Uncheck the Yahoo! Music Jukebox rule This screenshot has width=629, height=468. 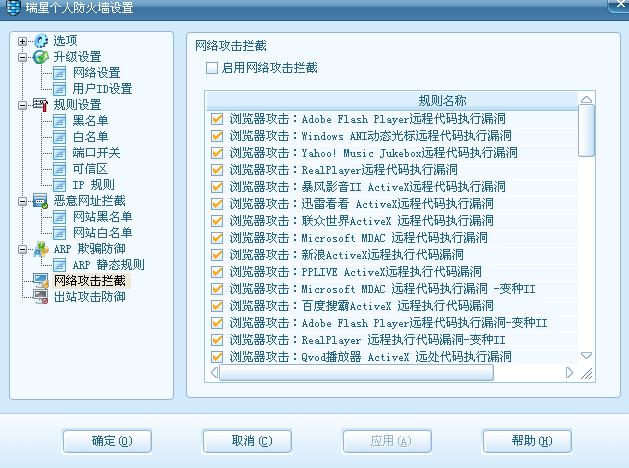pyautogui.click(x=217, y=153)
